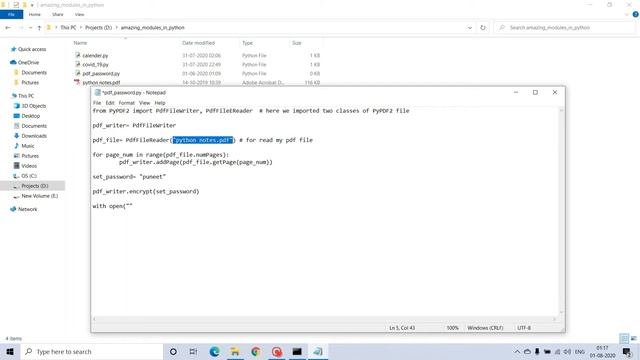Switch to Notepad from the taskbar
The width and height of the screenshot is (640, 360).
318,351
